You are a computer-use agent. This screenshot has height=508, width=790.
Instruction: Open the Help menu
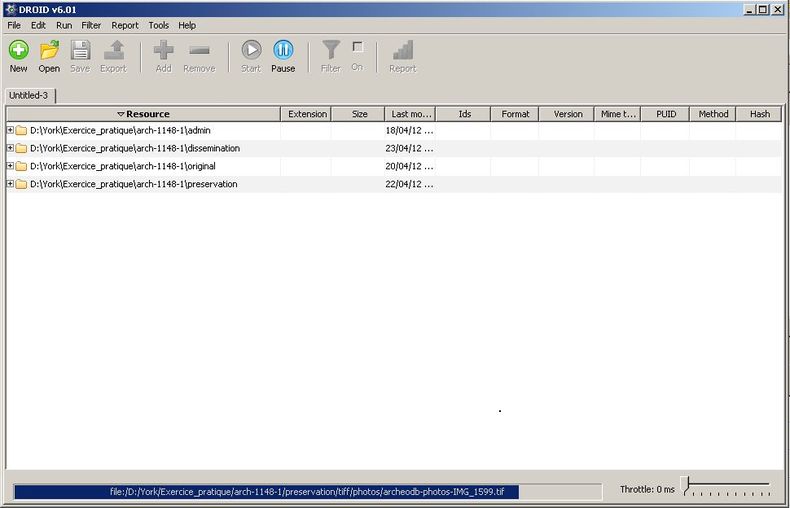coord(187,25)
